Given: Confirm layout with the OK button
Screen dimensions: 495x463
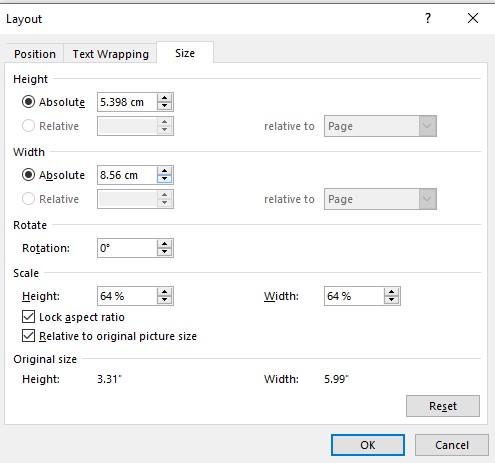Looking at the screenshot, I should point(368,445).
